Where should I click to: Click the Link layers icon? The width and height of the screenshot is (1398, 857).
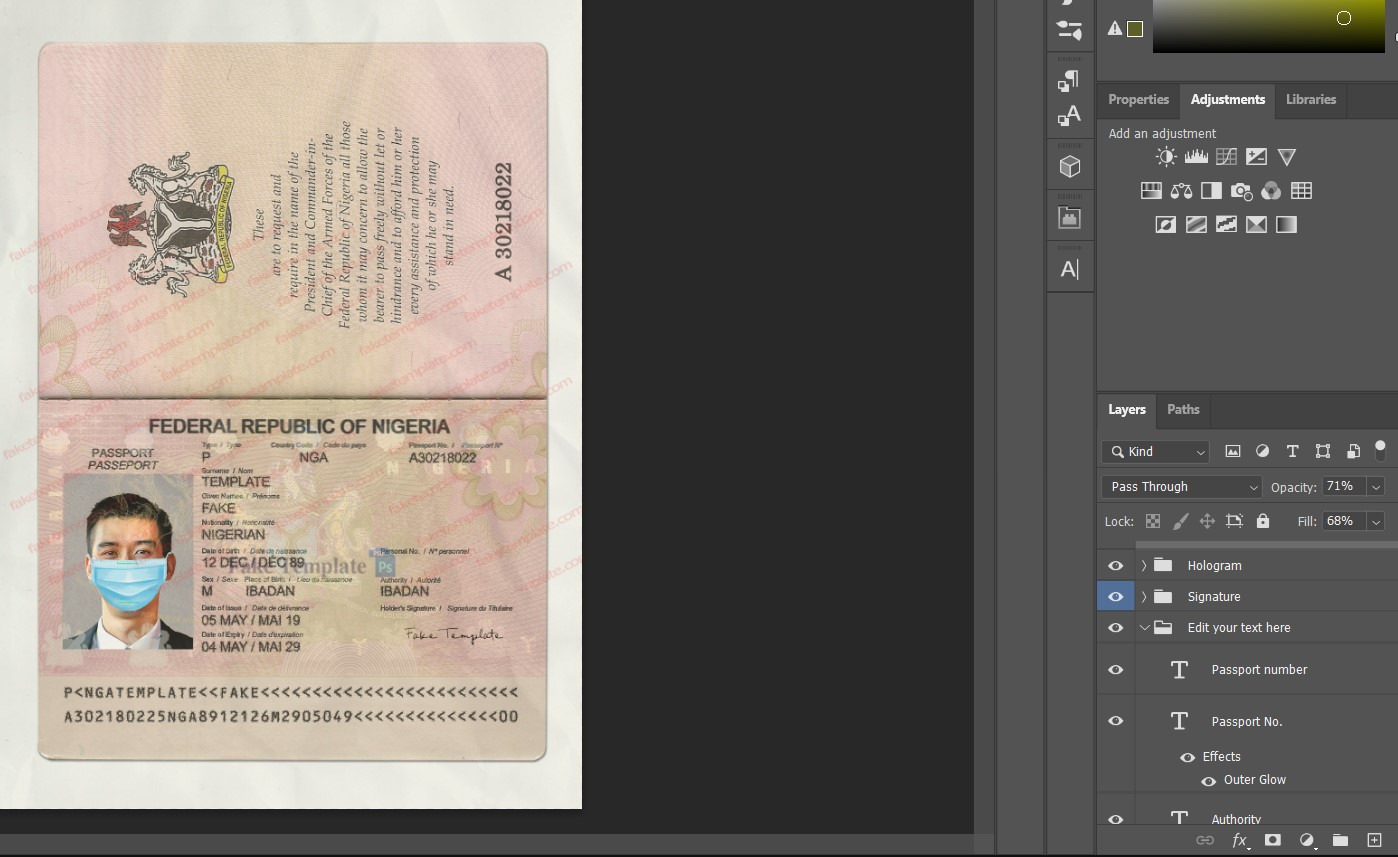(x=1205, y=840)
